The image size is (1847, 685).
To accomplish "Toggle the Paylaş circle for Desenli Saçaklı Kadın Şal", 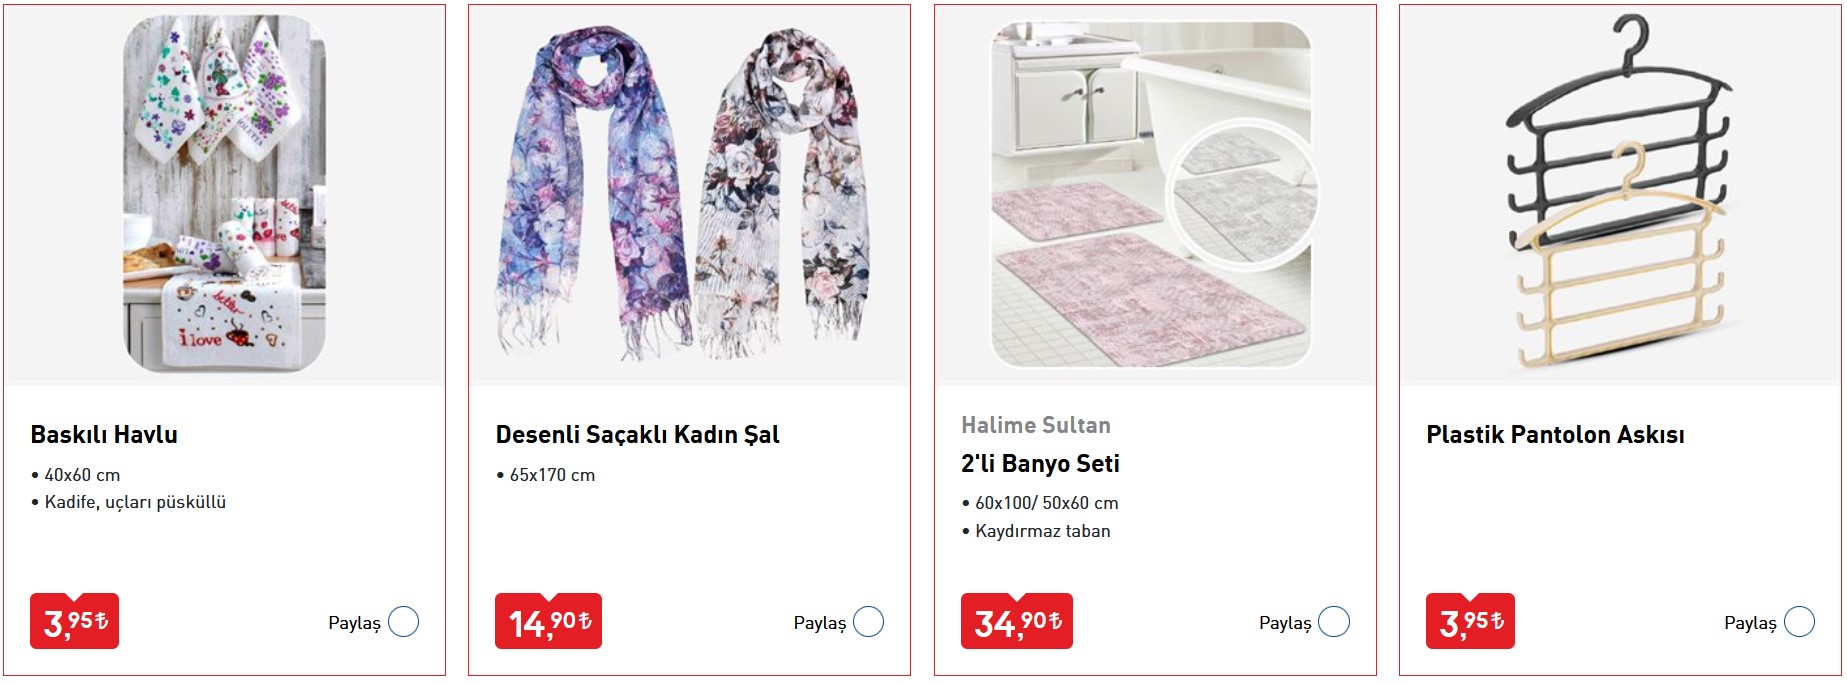I will tap(868, 622).
